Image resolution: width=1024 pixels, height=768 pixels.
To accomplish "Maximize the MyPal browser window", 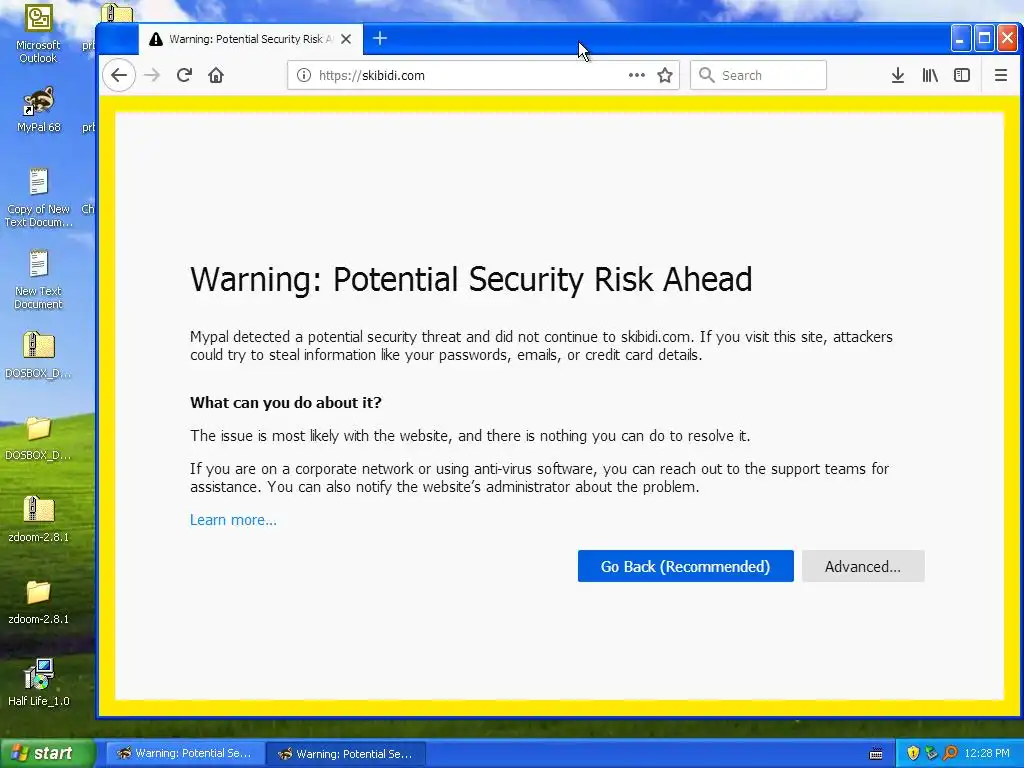I will 984,39.
